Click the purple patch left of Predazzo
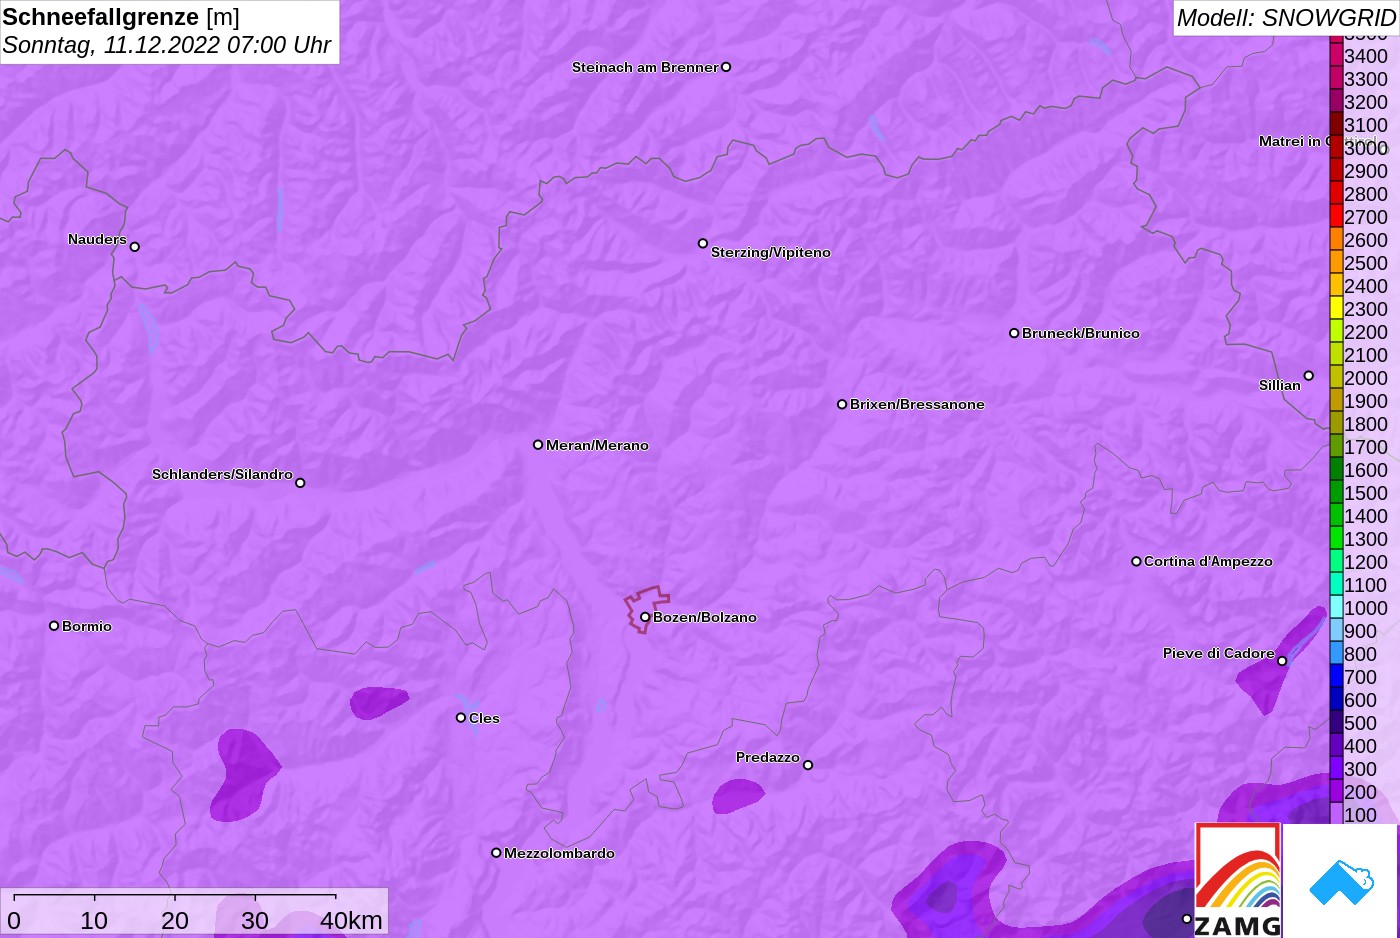 coord(738,796)
